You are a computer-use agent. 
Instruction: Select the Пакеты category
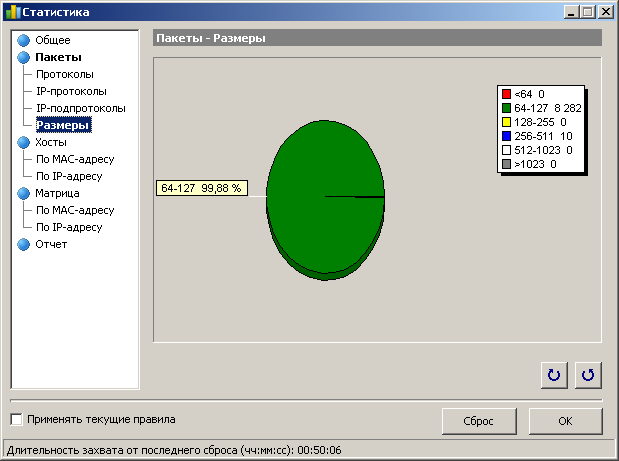point(58,57)
